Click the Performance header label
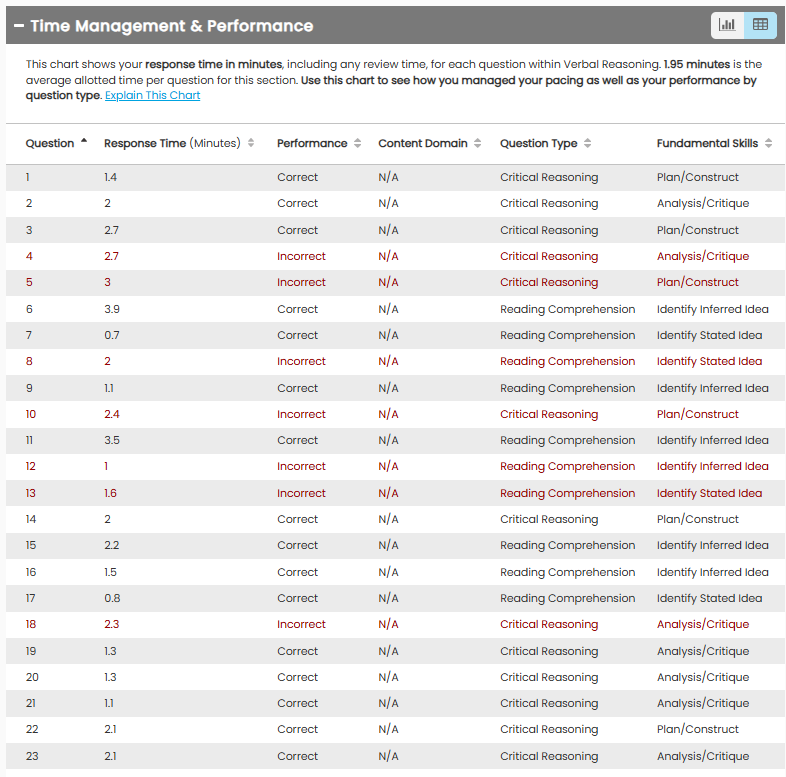The width and height of the screenshot is (786, 777). click(x=312, y=143)
